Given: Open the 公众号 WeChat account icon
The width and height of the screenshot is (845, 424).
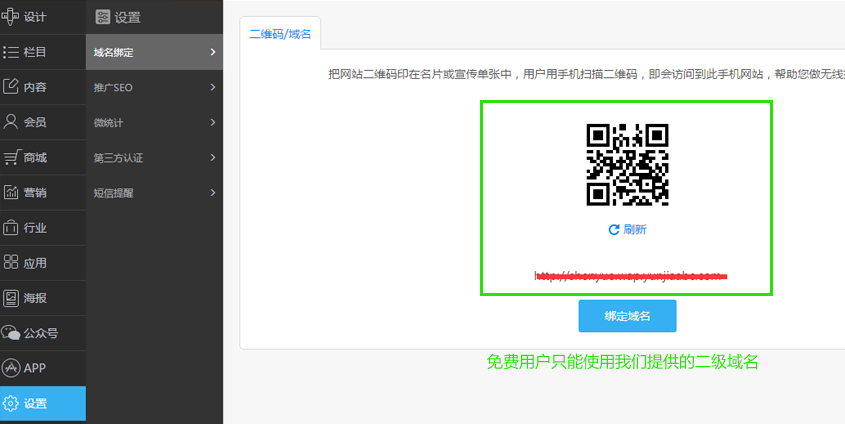Looking at the screenshot, I should pos(11,333).
